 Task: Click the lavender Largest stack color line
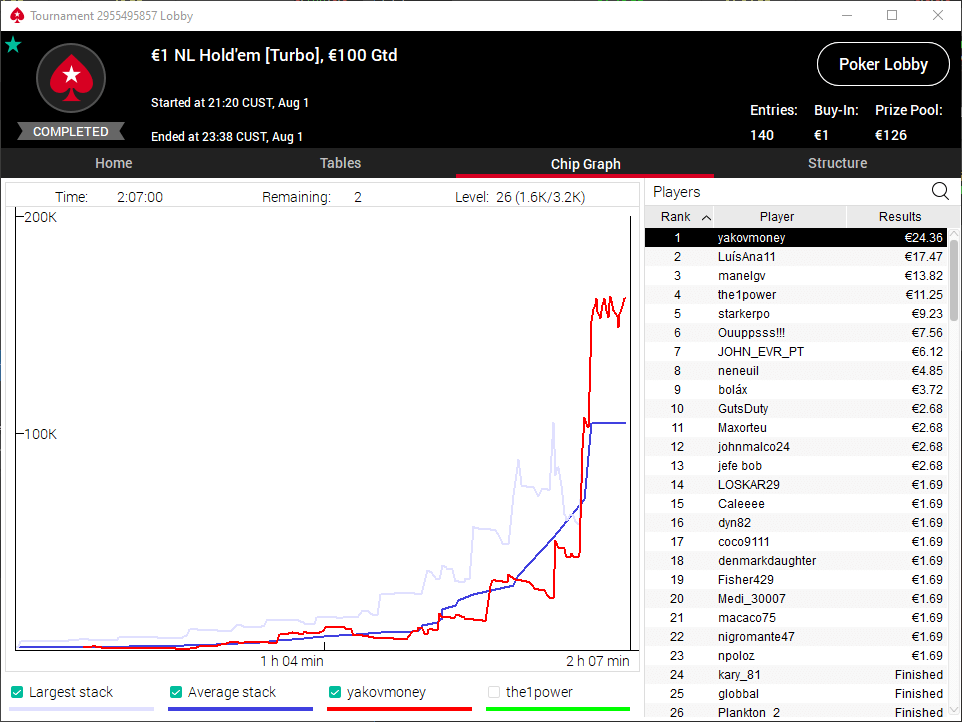point(82,709)
